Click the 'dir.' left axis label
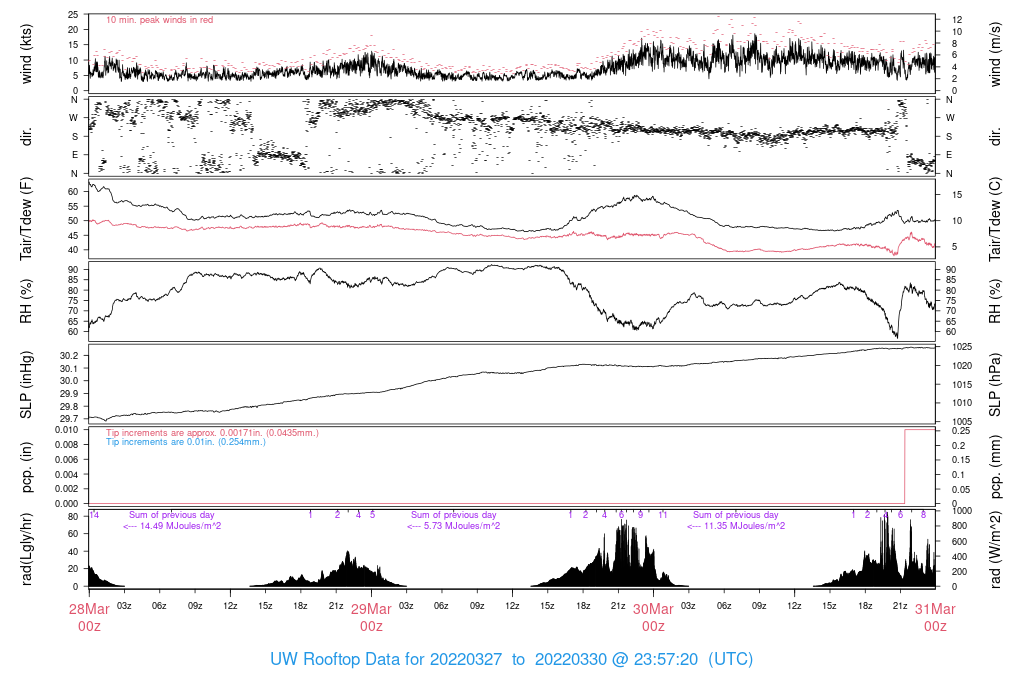The height and width of the screenshot is (700, 1024). click(x=26, y=136)
